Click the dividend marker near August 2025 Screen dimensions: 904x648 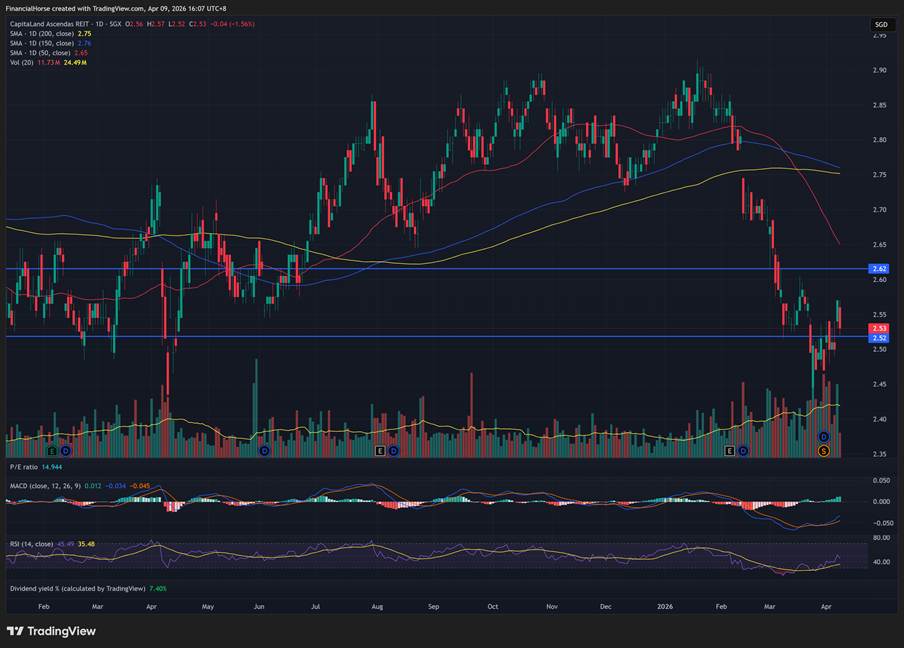393,451
